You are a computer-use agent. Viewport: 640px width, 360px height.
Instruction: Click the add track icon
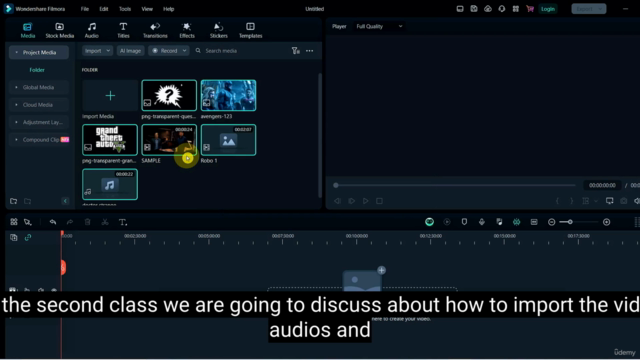[x=13, y=237]
